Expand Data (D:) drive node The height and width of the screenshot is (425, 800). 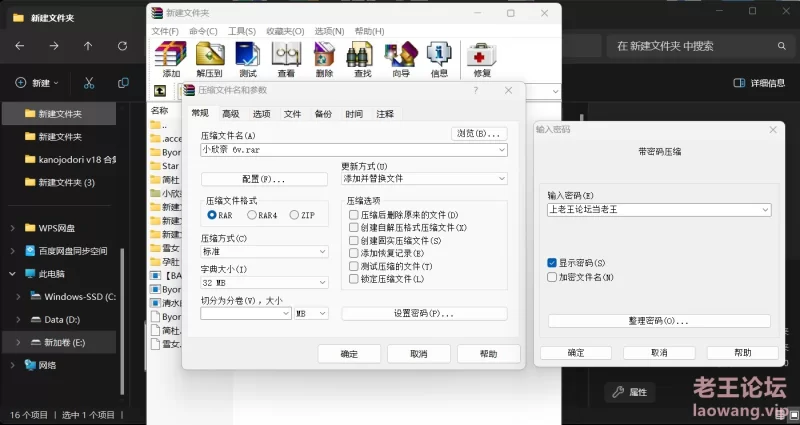tap(18, 320)
